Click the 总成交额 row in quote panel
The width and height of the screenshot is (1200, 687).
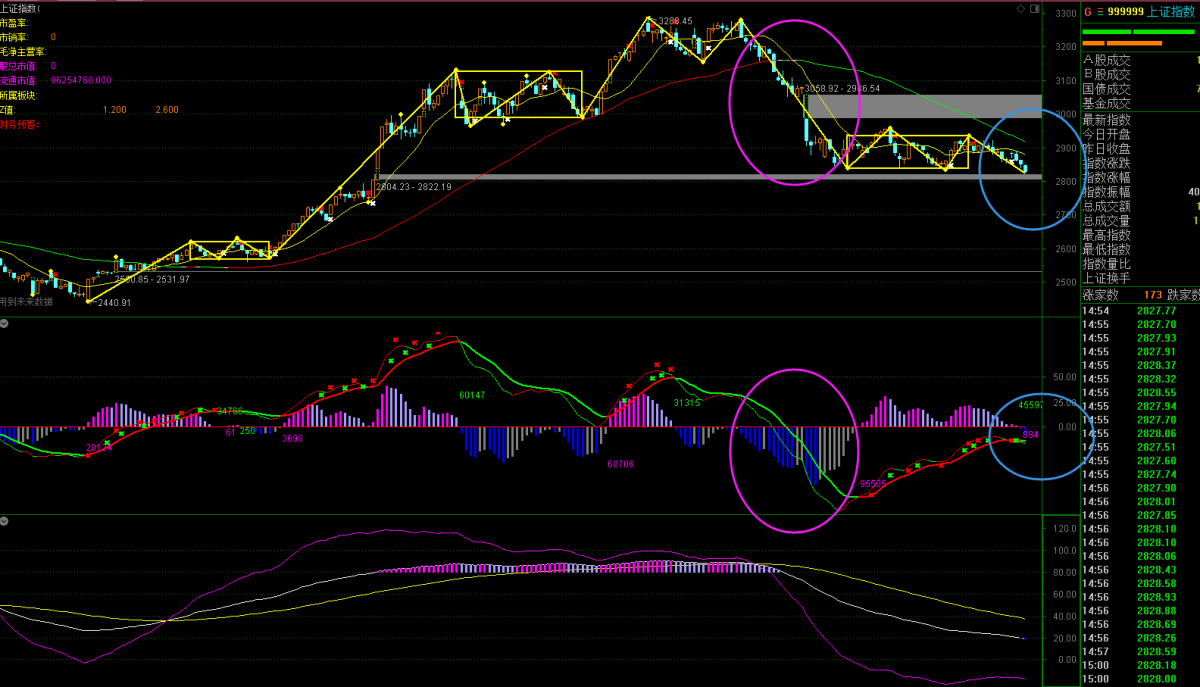tap(1106, 206)
